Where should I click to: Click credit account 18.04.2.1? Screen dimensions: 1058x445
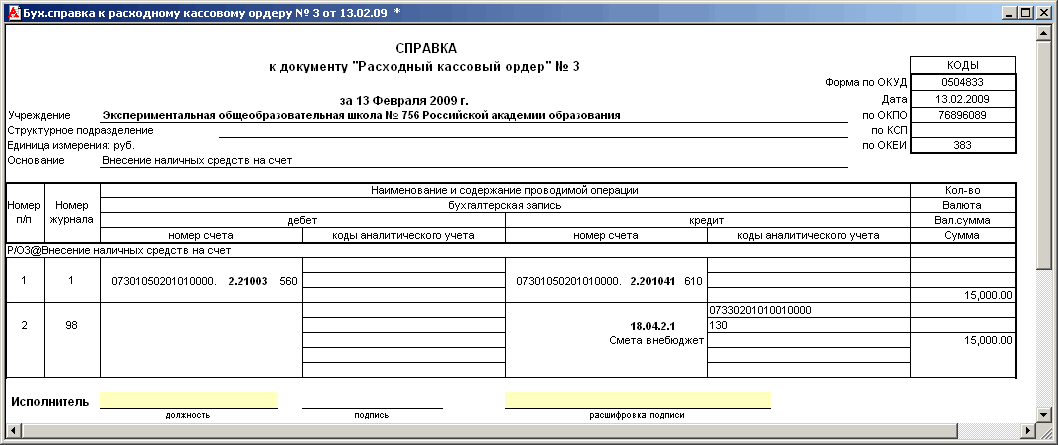[652, 325]
